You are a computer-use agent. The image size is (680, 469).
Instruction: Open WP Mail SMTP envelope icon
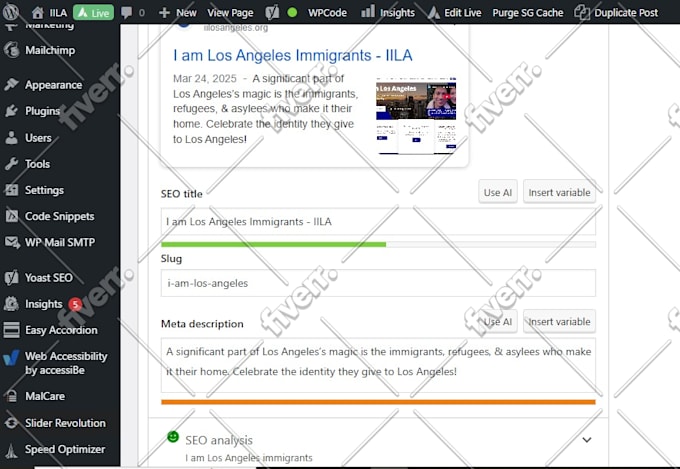point(12,242)
